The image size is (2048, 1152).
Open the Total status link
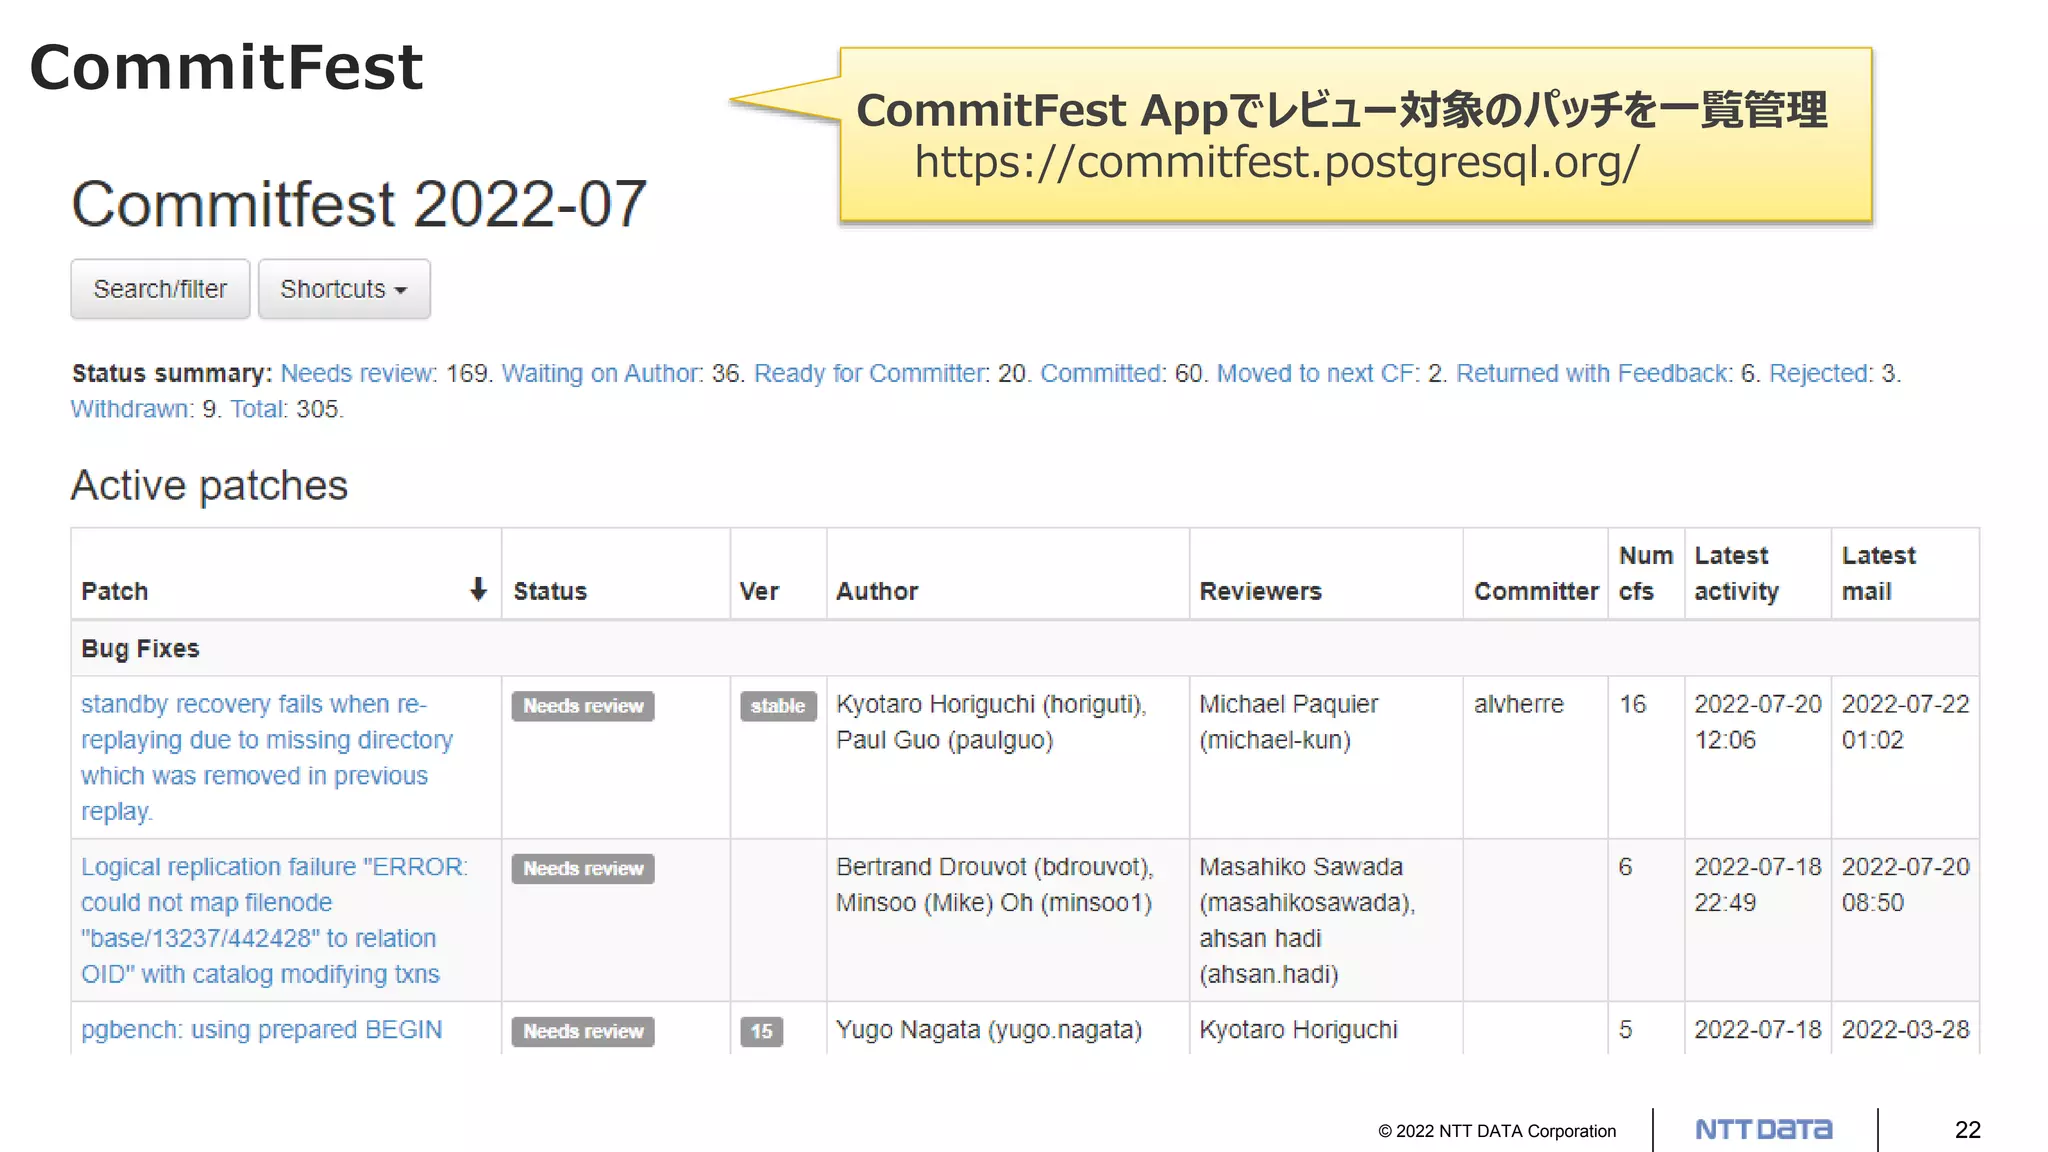coord(259,409)
